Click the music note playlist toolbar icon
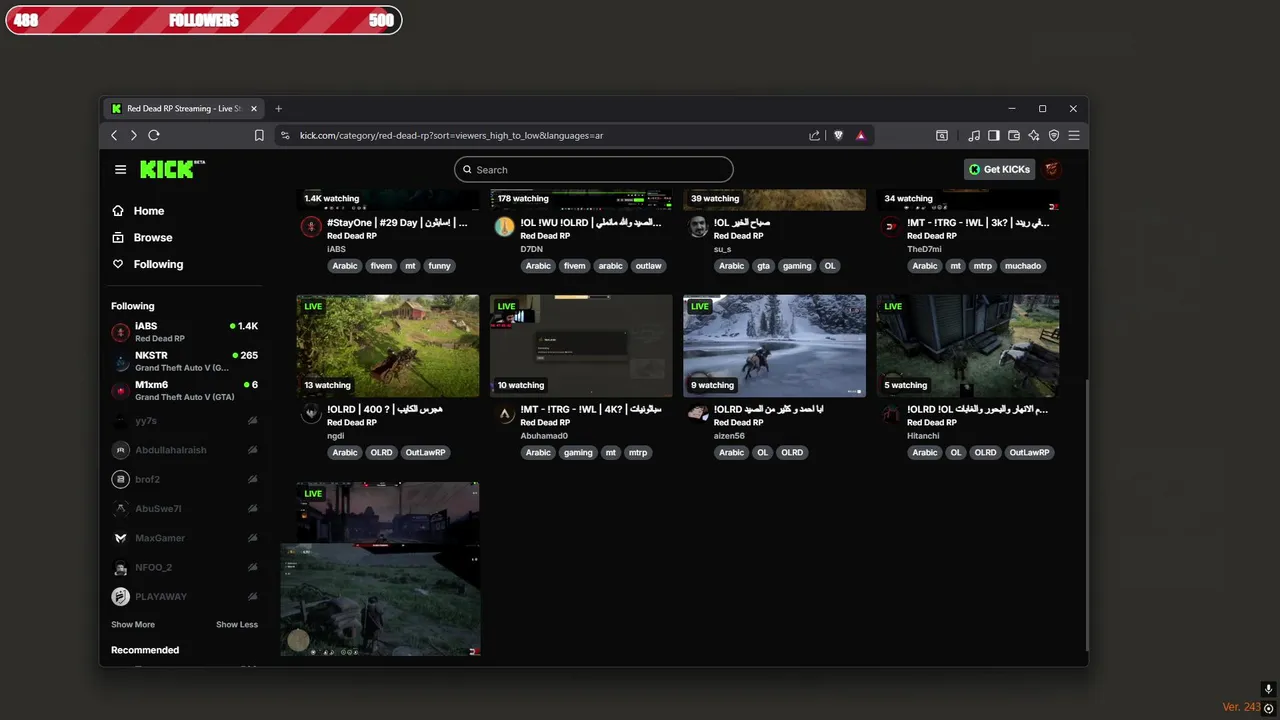This screenshot has height=720, width=1280. click(x=974, y=135)
